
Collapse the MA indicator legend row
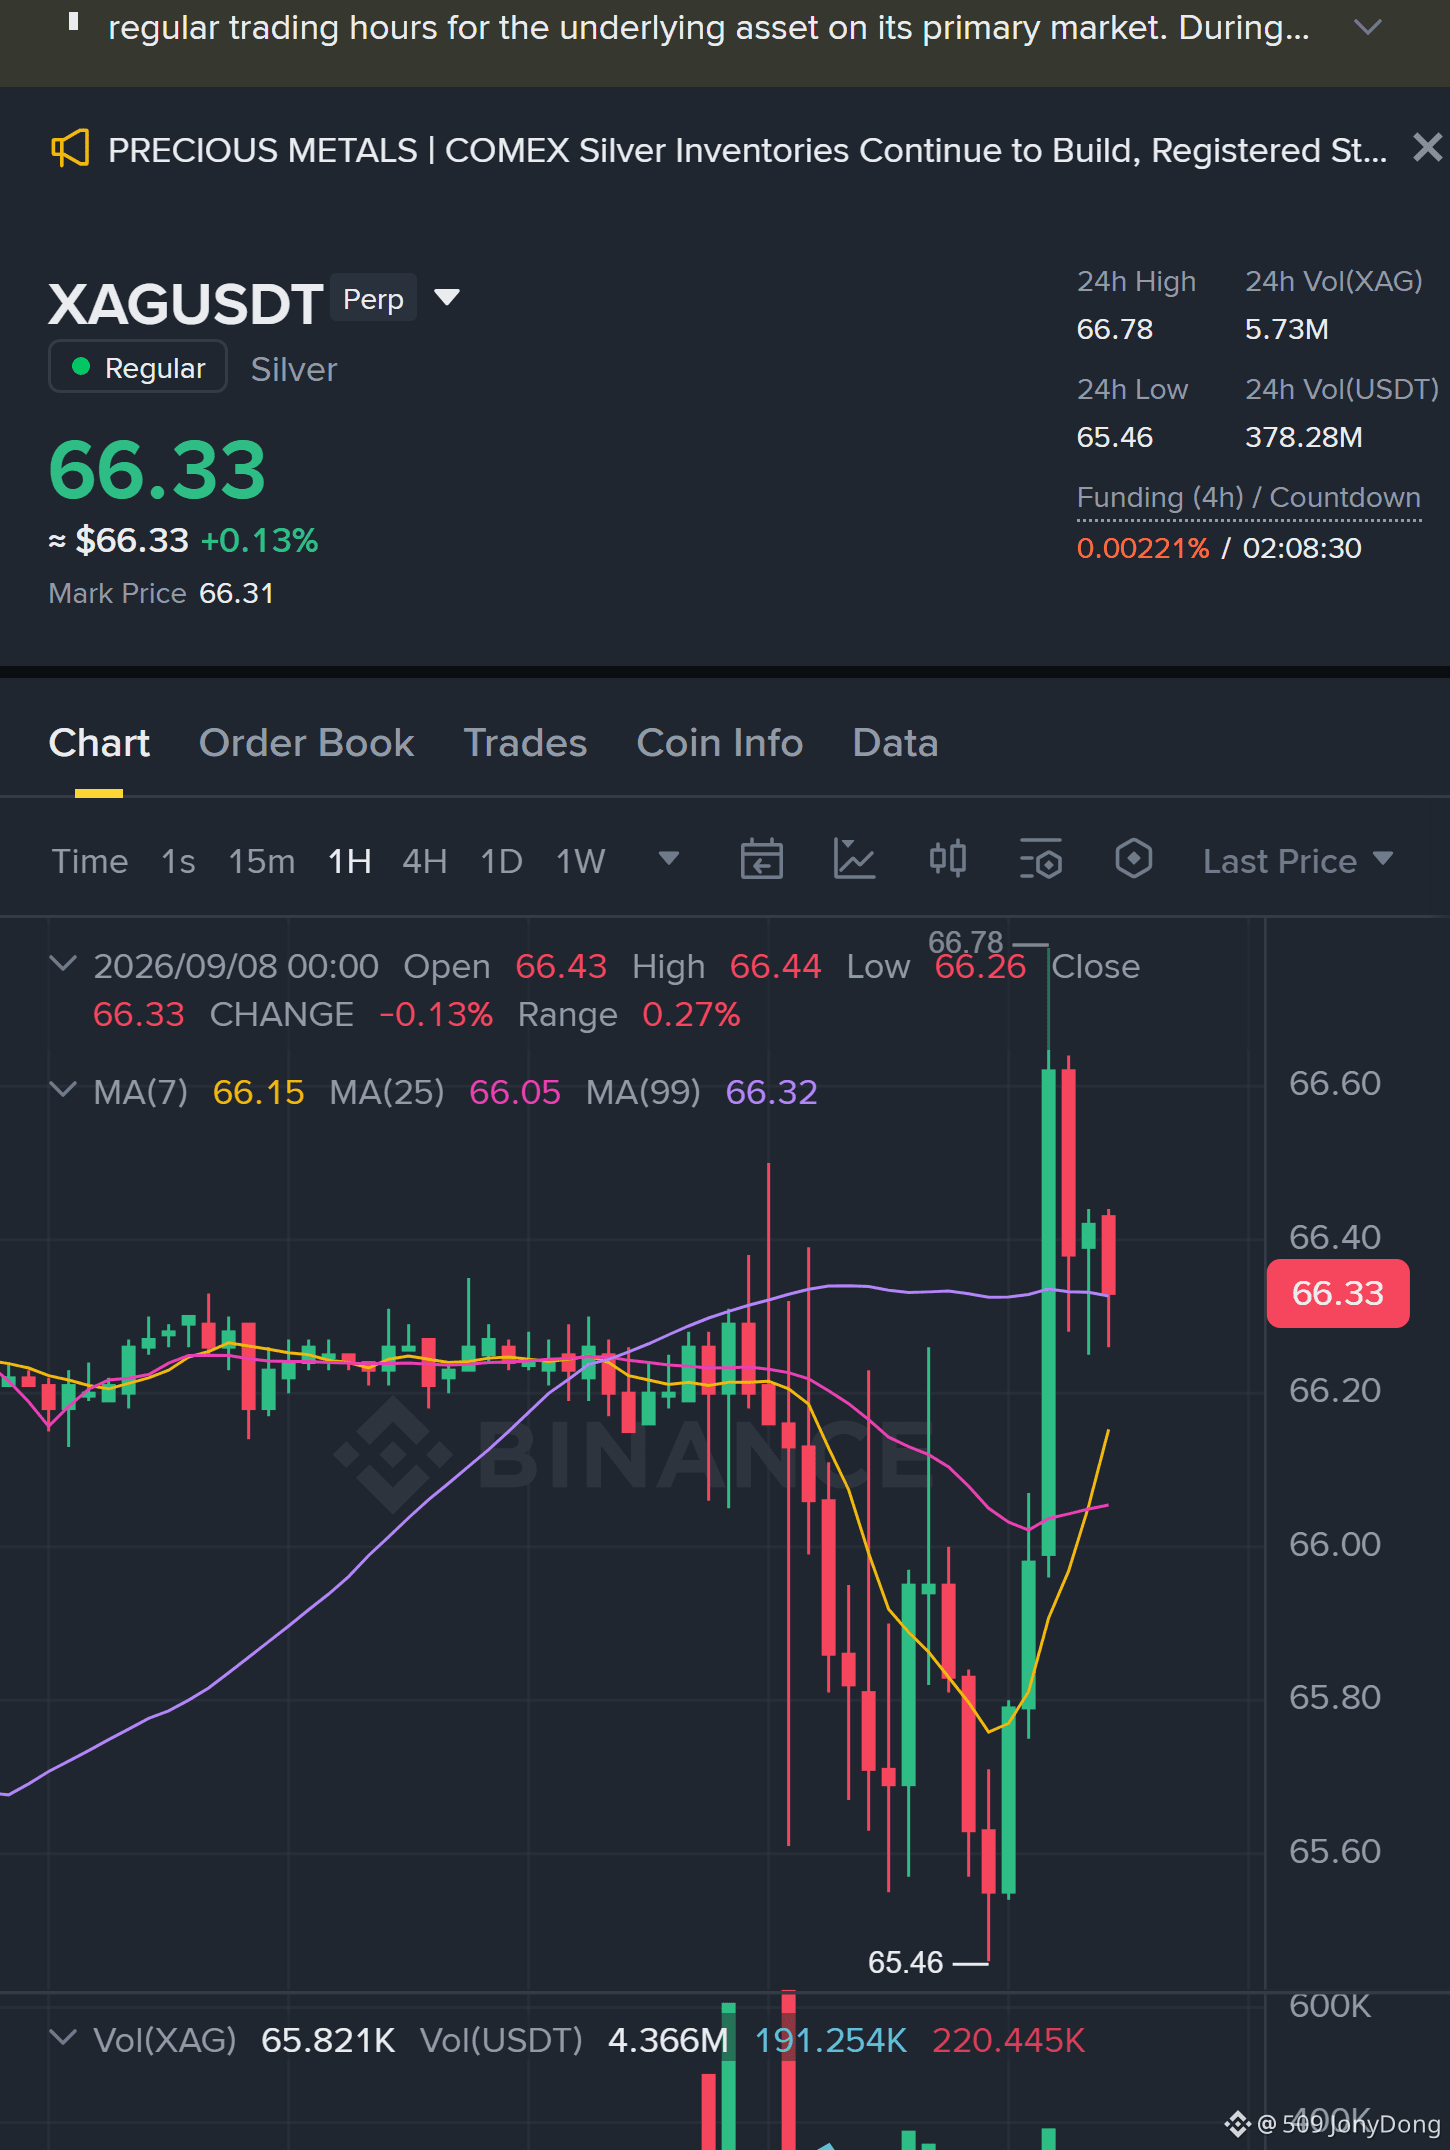coord(63,1090)
